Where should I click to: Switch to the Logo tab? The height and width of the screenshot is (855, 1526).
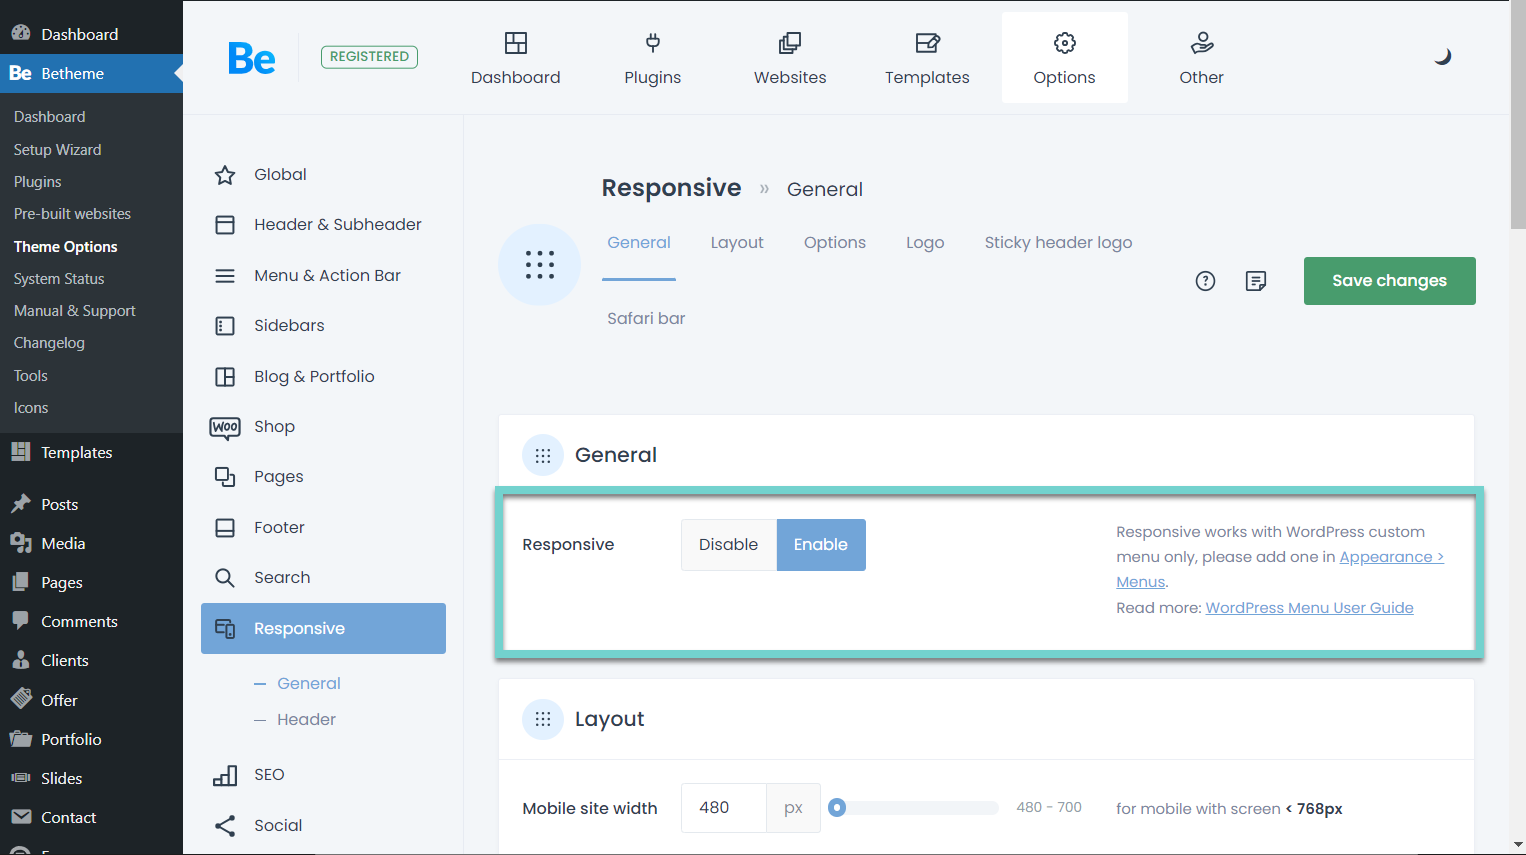tap(925, 243)
